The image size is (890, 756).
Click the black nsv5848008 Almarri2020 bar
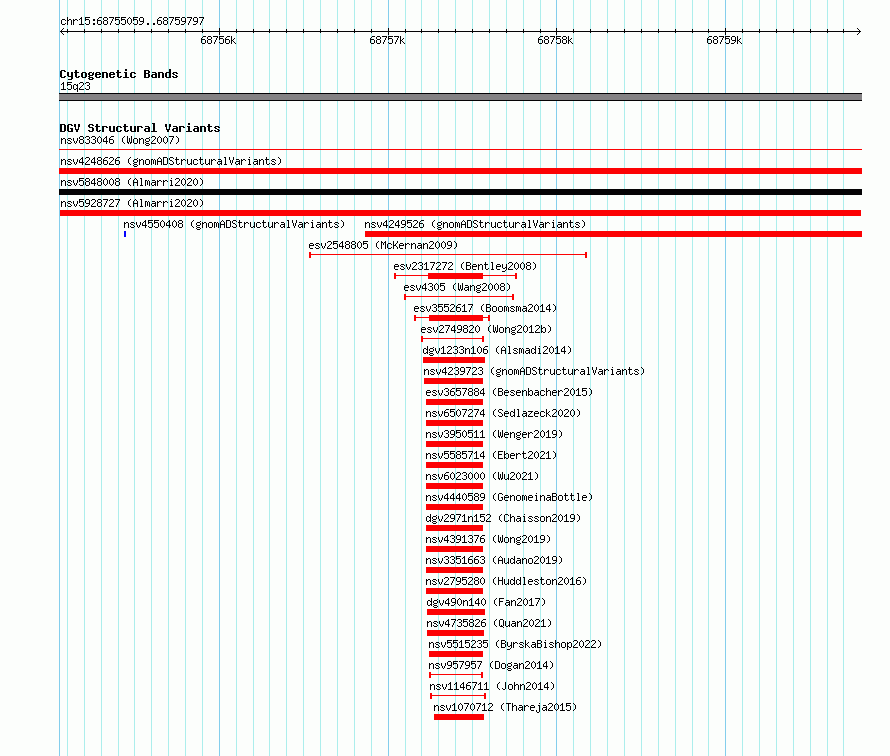point(460,192)
